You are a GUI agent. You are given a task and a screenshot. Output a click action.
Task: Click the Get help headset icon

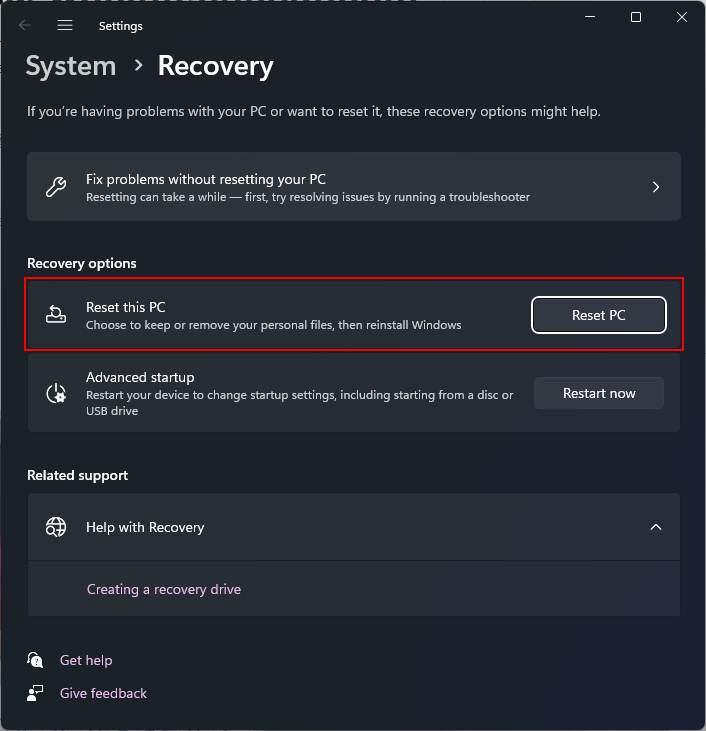(x=36, y=660)
